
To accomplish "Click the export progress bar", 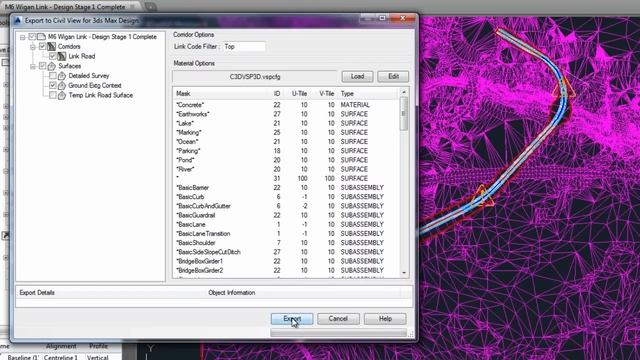I will click(x=338, y=333).
